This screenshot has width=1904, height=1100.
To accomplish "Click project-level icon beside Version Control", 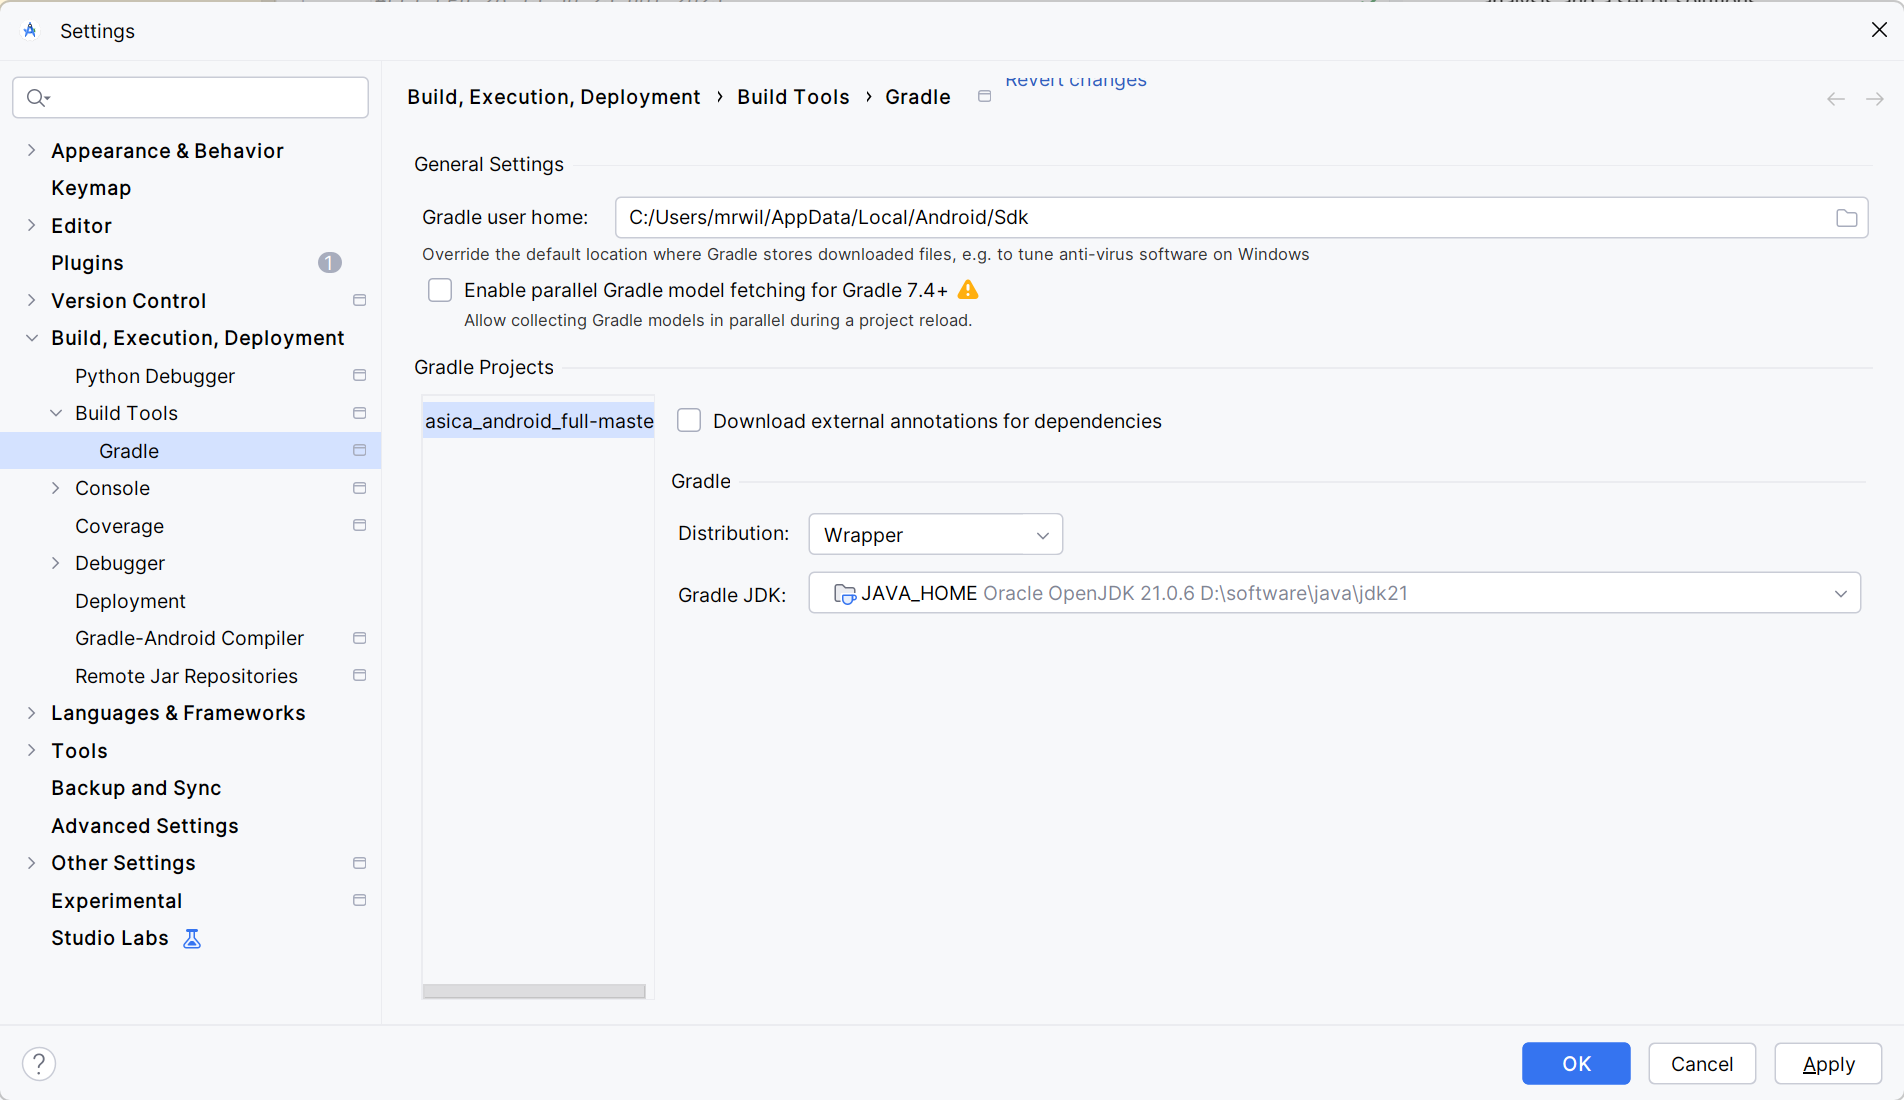I will [x=360, y=300].
